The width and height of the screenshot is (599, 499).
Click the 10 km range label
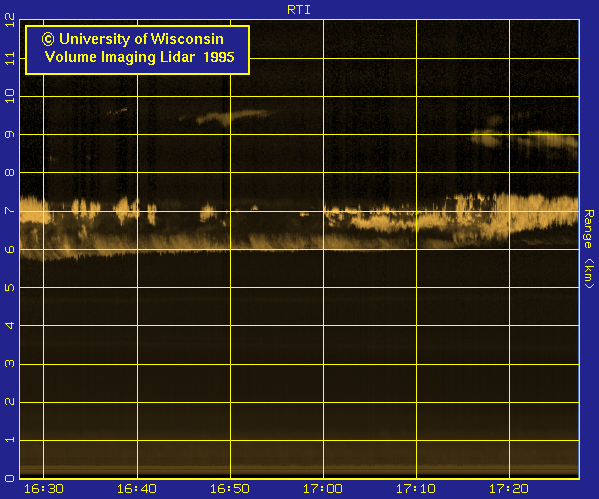click(10, 96)
